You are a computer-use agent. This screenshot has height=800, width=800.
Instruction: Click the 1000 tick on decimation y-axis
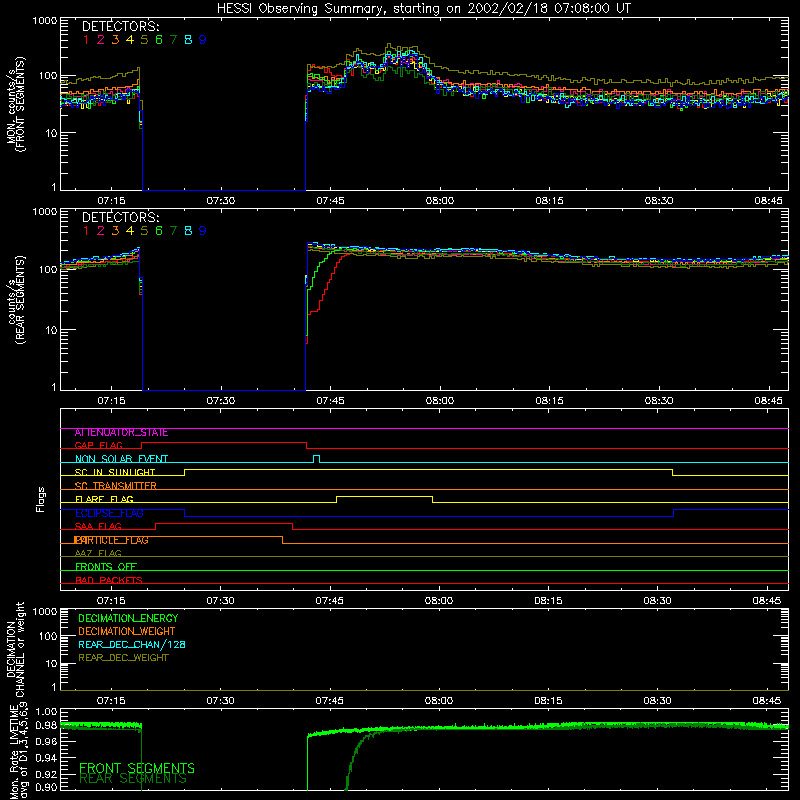(45, 611)
